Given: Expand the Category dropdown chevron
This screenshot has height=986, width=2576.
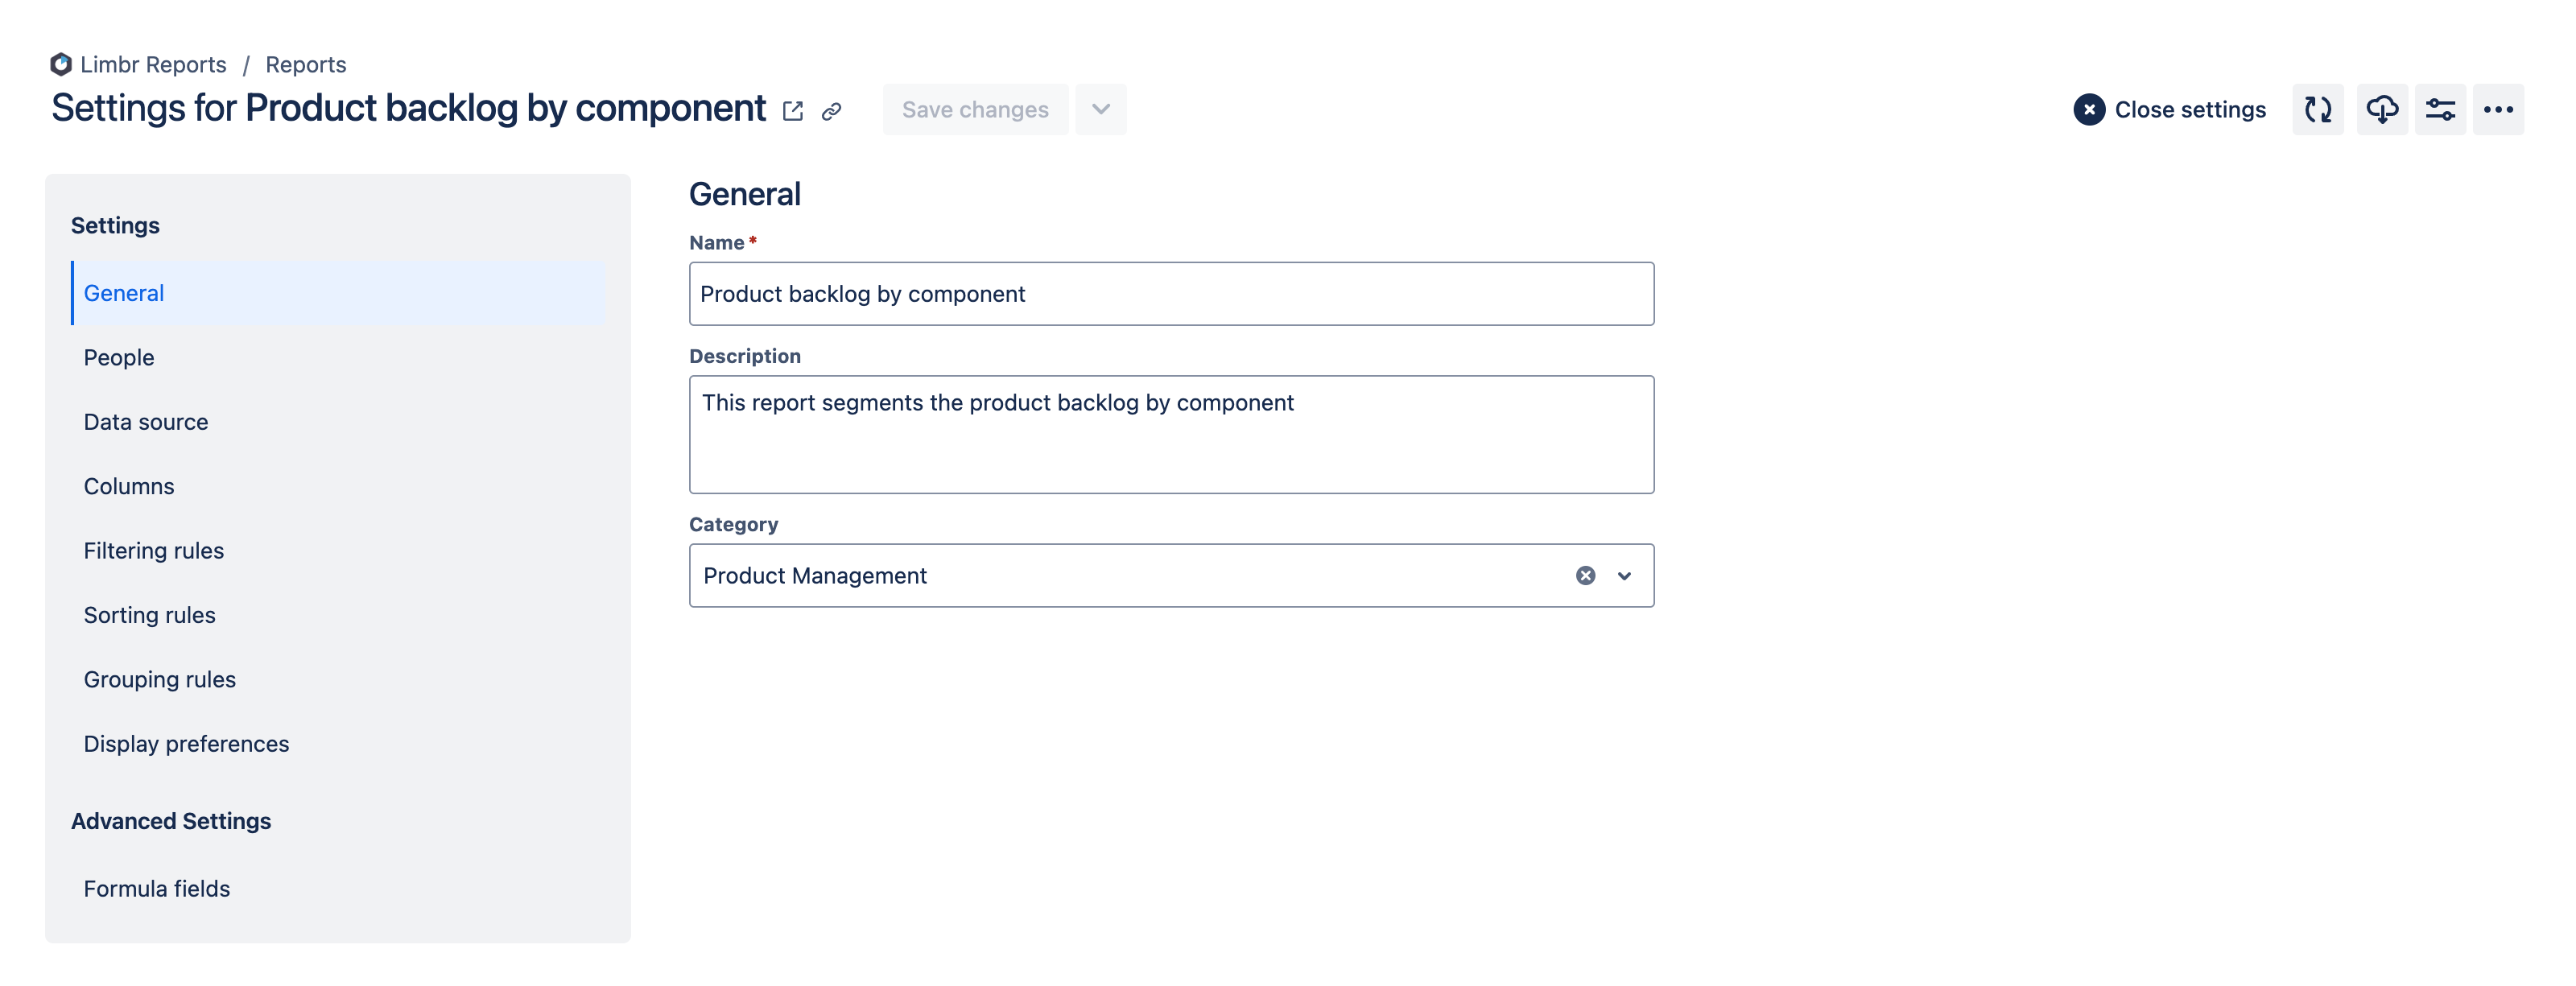Looking at the screenshot, I should [1625, 575].
